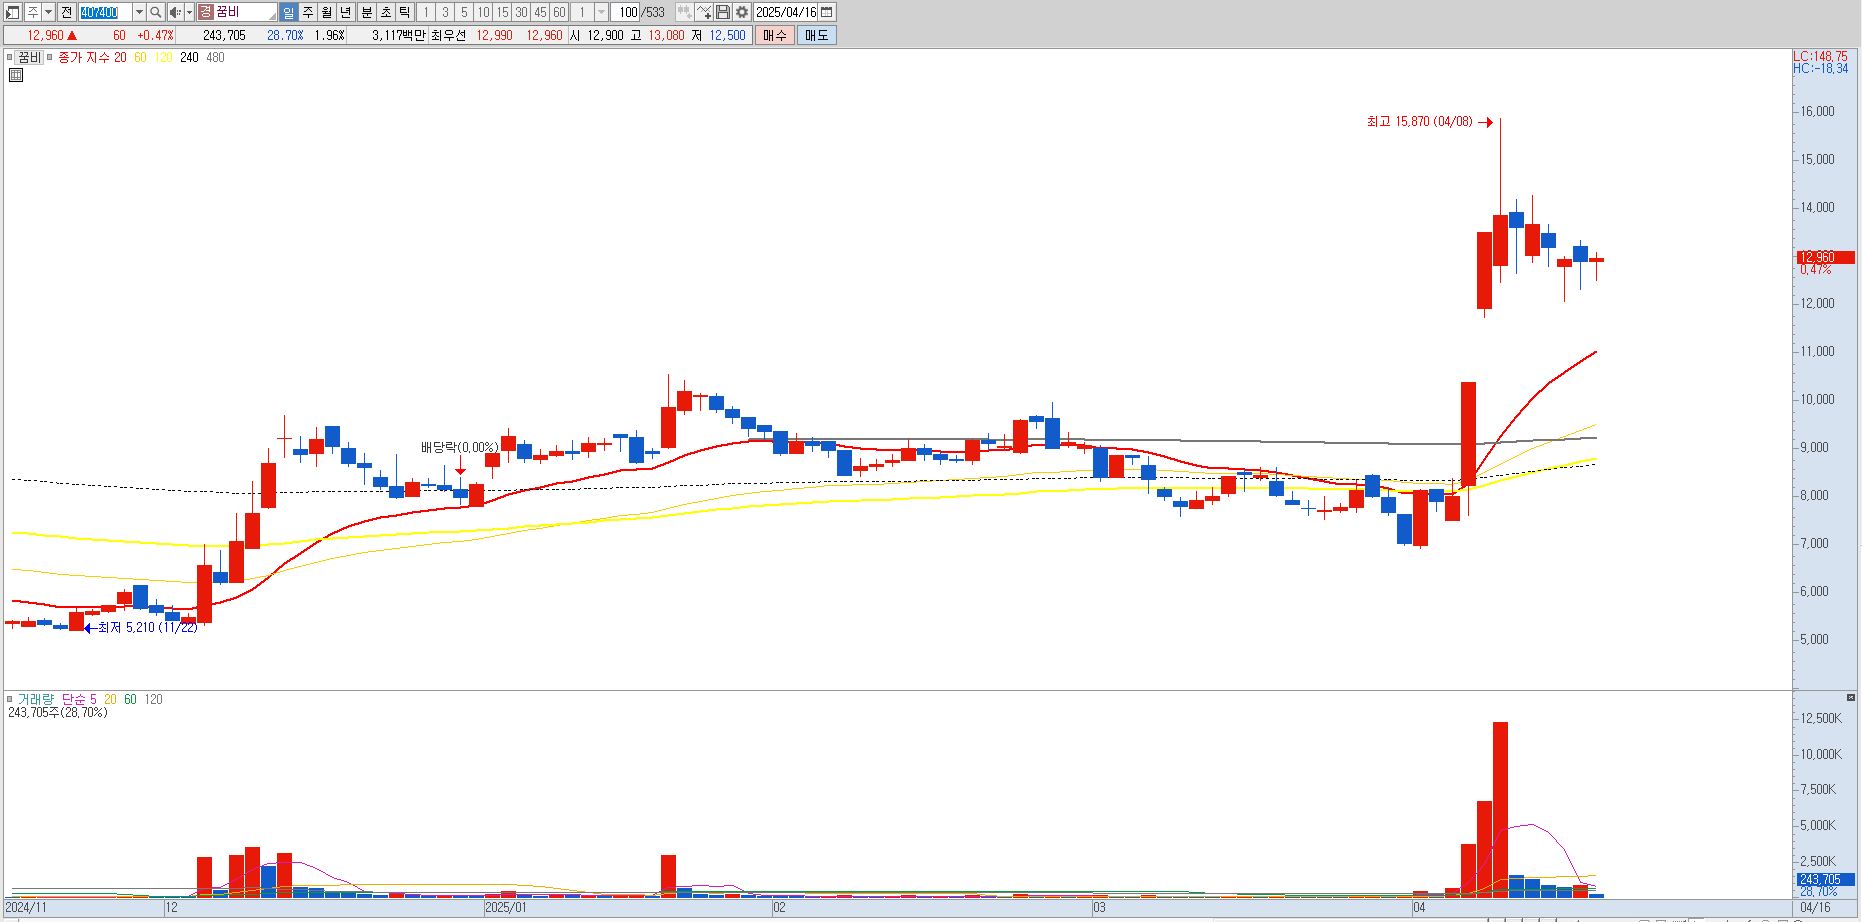Select monthly (월) chart period
The width and height of the screenshot is (1862, 922).
327,12
